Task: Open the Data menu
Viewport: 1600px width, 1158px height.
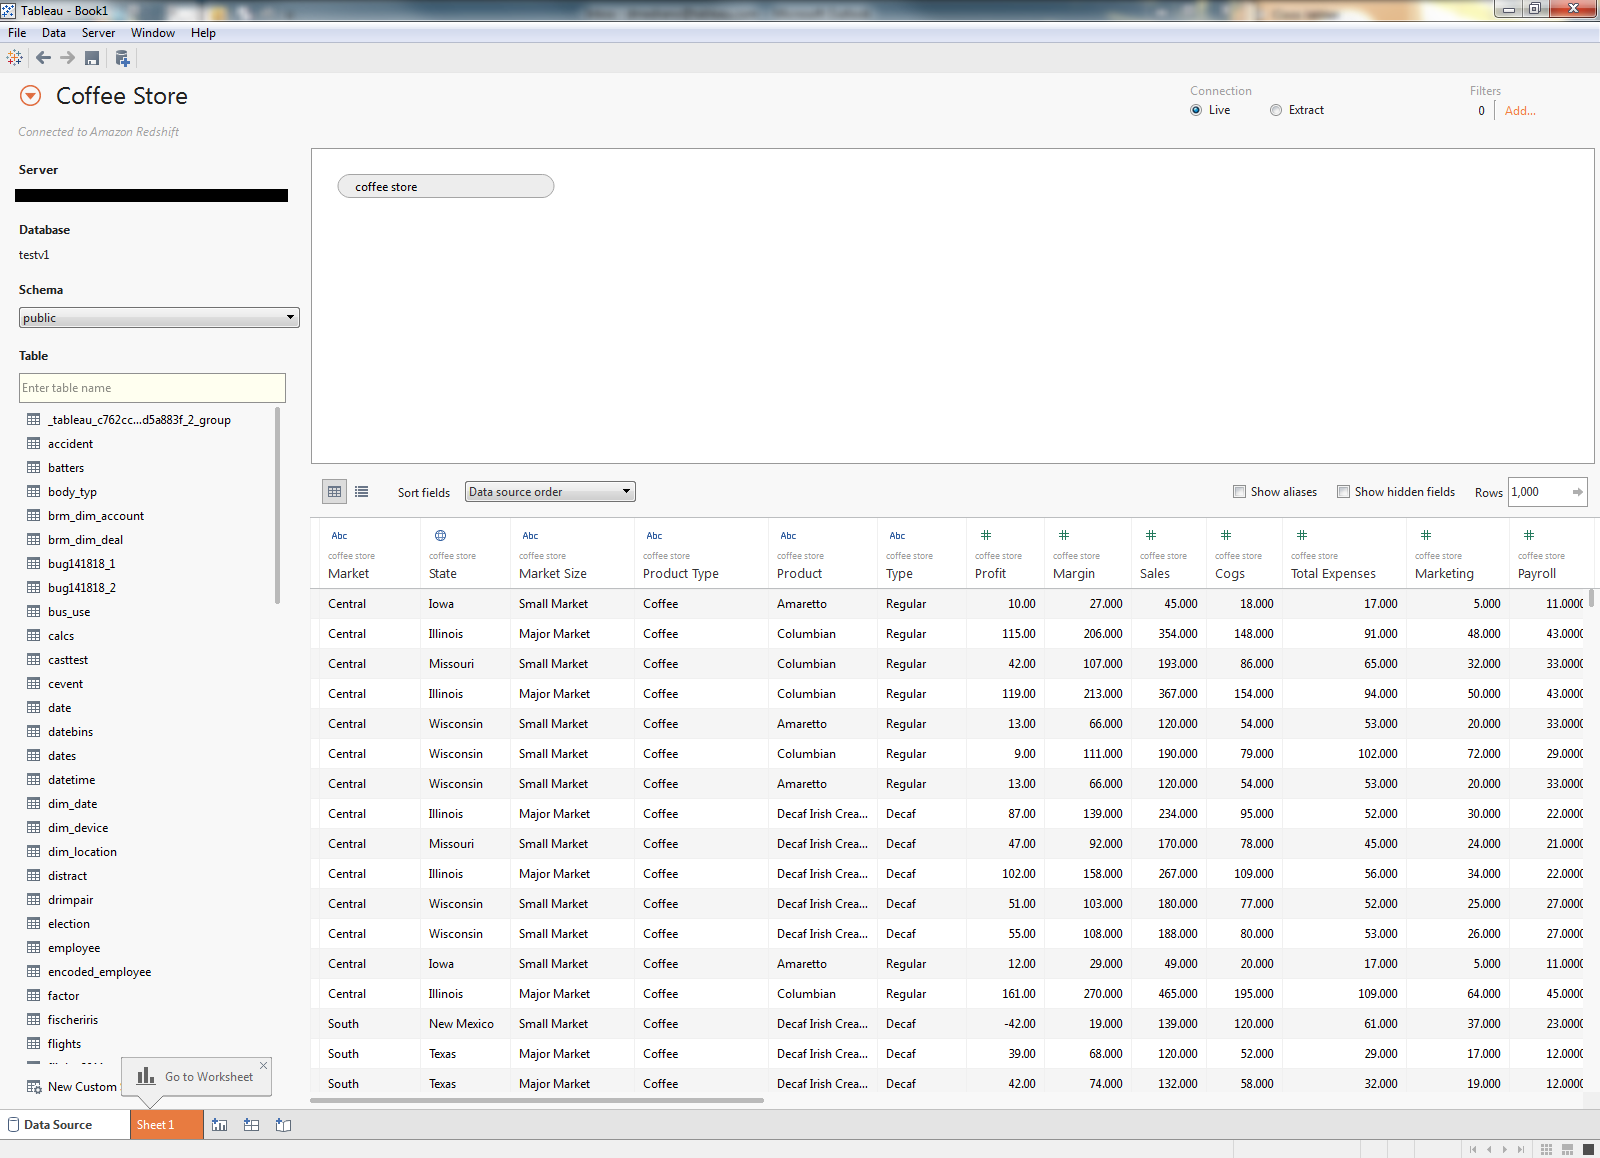Action: click(54, 32)
